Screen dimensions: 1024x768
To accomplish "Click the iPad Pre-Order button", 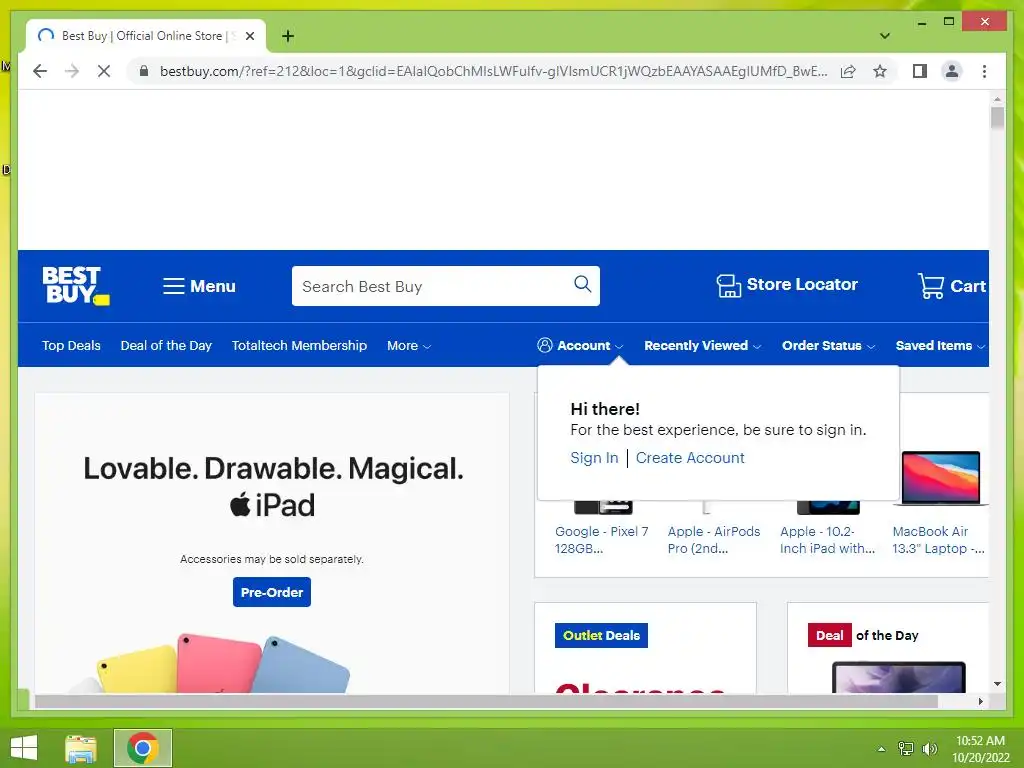I will [272, 592].
